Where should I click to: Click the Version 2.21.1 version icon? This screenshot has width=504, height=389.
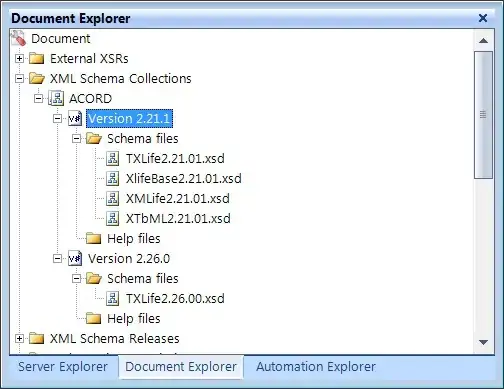[x=75, y=118]
